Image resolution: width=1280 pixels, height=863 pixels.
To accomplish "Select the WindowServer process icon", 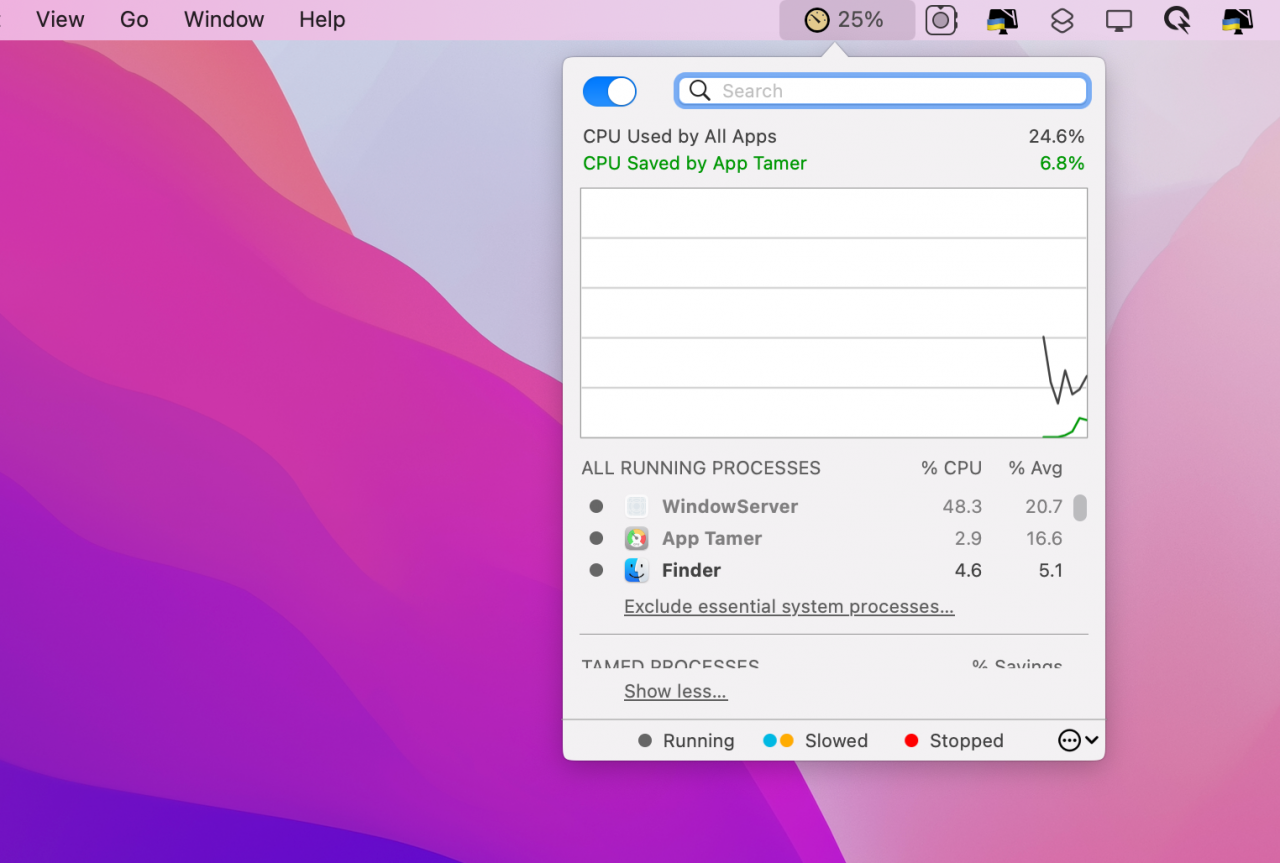I will pos(637,506).
